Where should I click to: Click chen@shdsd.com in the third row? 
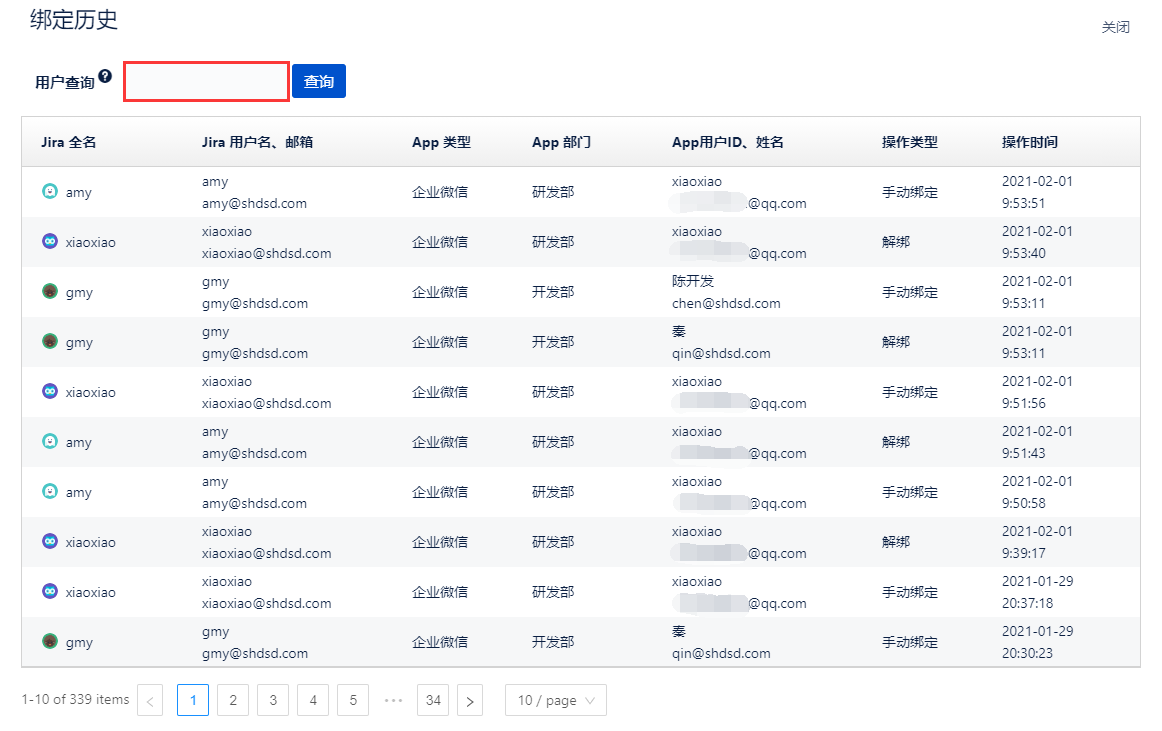tap(726, 303)
